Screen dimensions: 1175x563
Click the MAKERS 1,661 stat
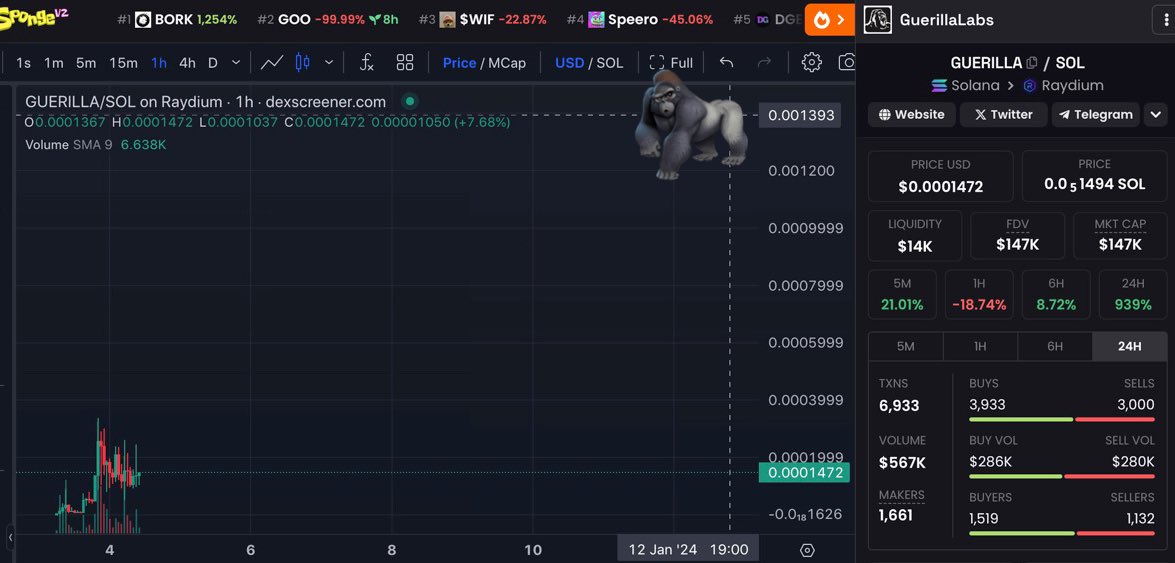click(902, 506)
